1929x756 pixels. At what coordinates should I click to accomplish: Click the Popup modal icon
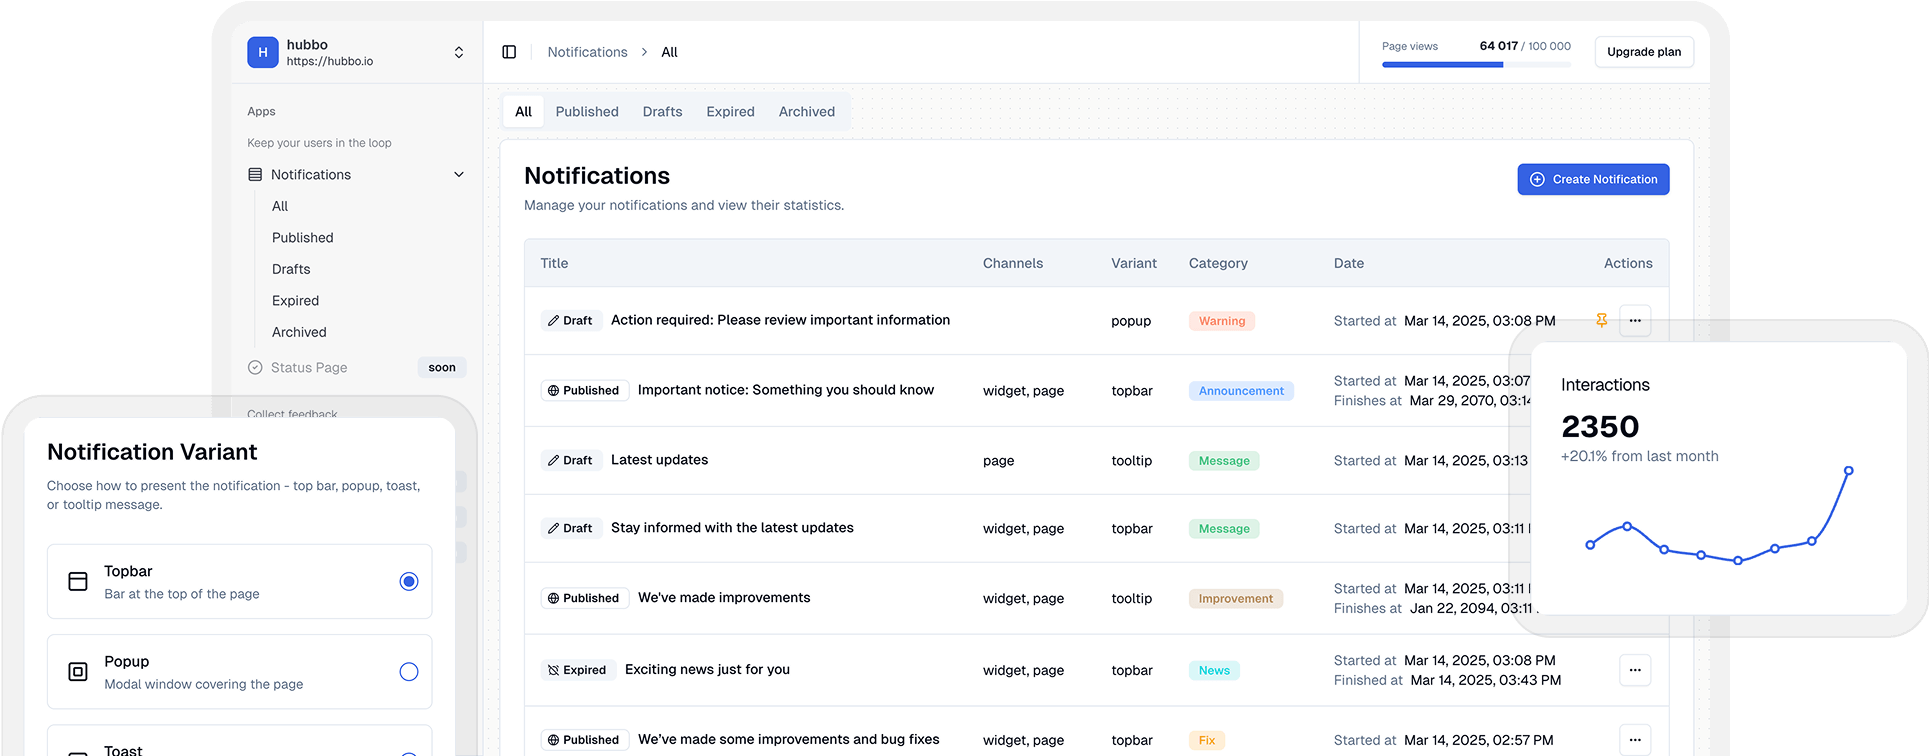(x=78, y=672)
